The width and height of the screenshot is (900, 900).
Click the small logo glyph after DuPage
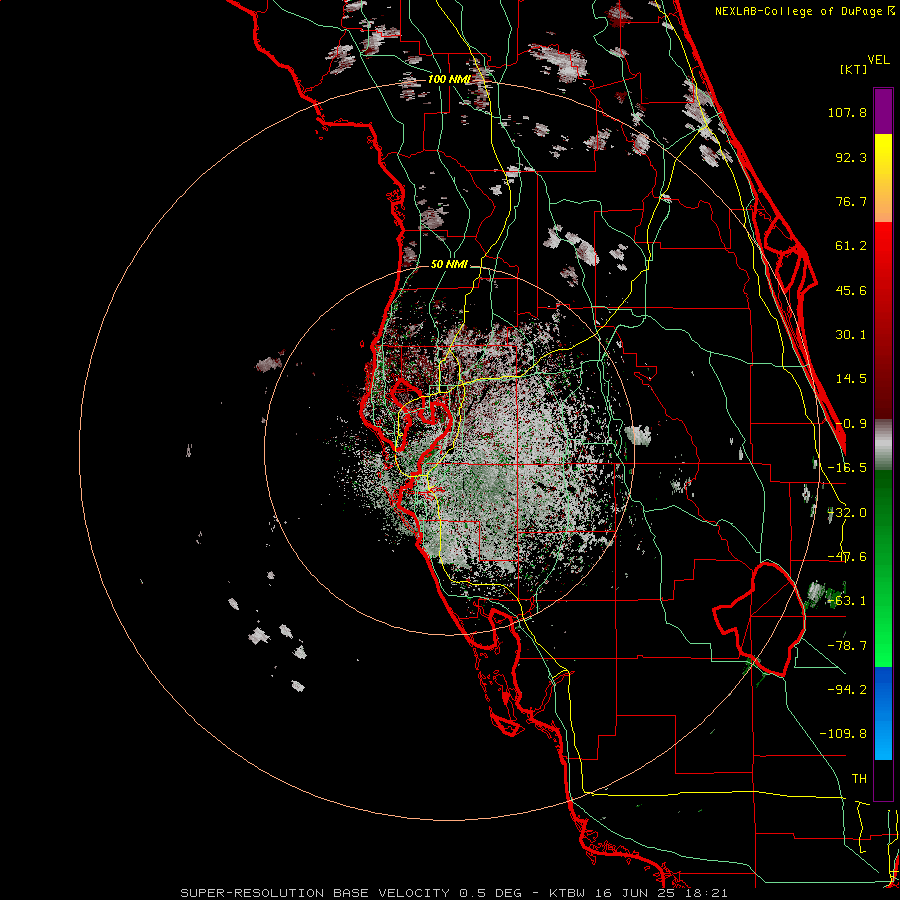click(x=891, y=10)
